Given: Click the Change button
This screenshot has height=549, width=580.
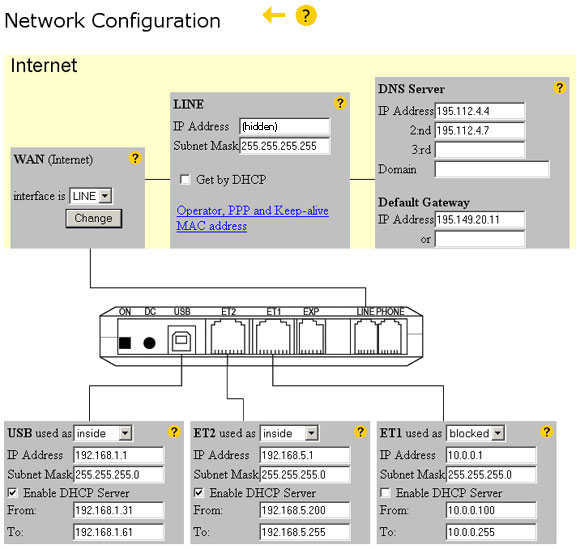Looking at the screenshot, I should pyautogui.click(x=94, y=218).
